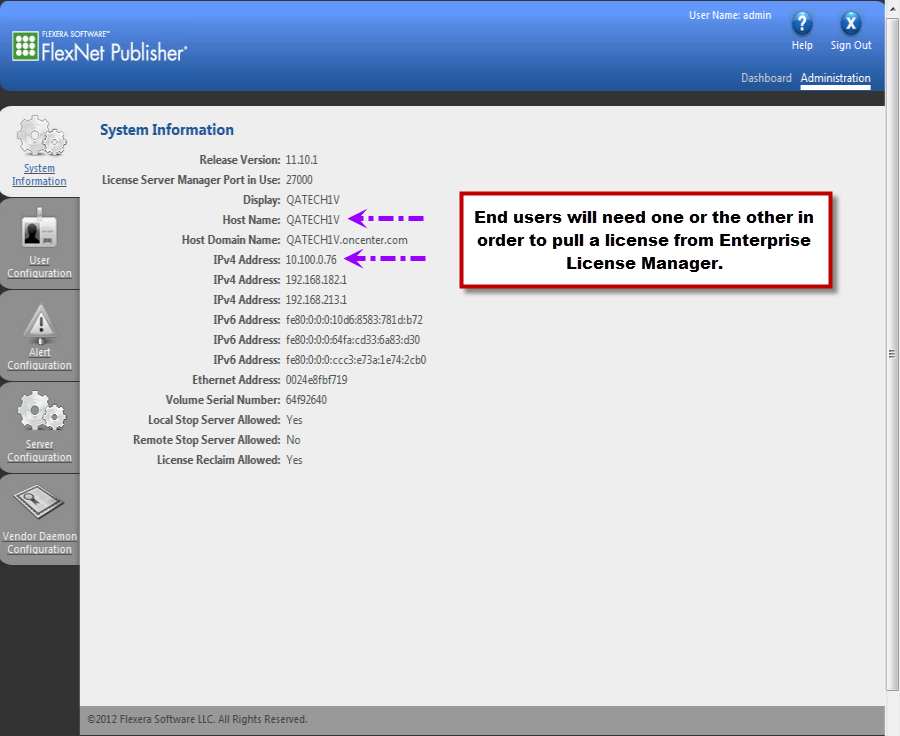Click the Release Version value 11.10.1
The width and height of the screenshot is (900, 736).
click(x=301, y=160)
